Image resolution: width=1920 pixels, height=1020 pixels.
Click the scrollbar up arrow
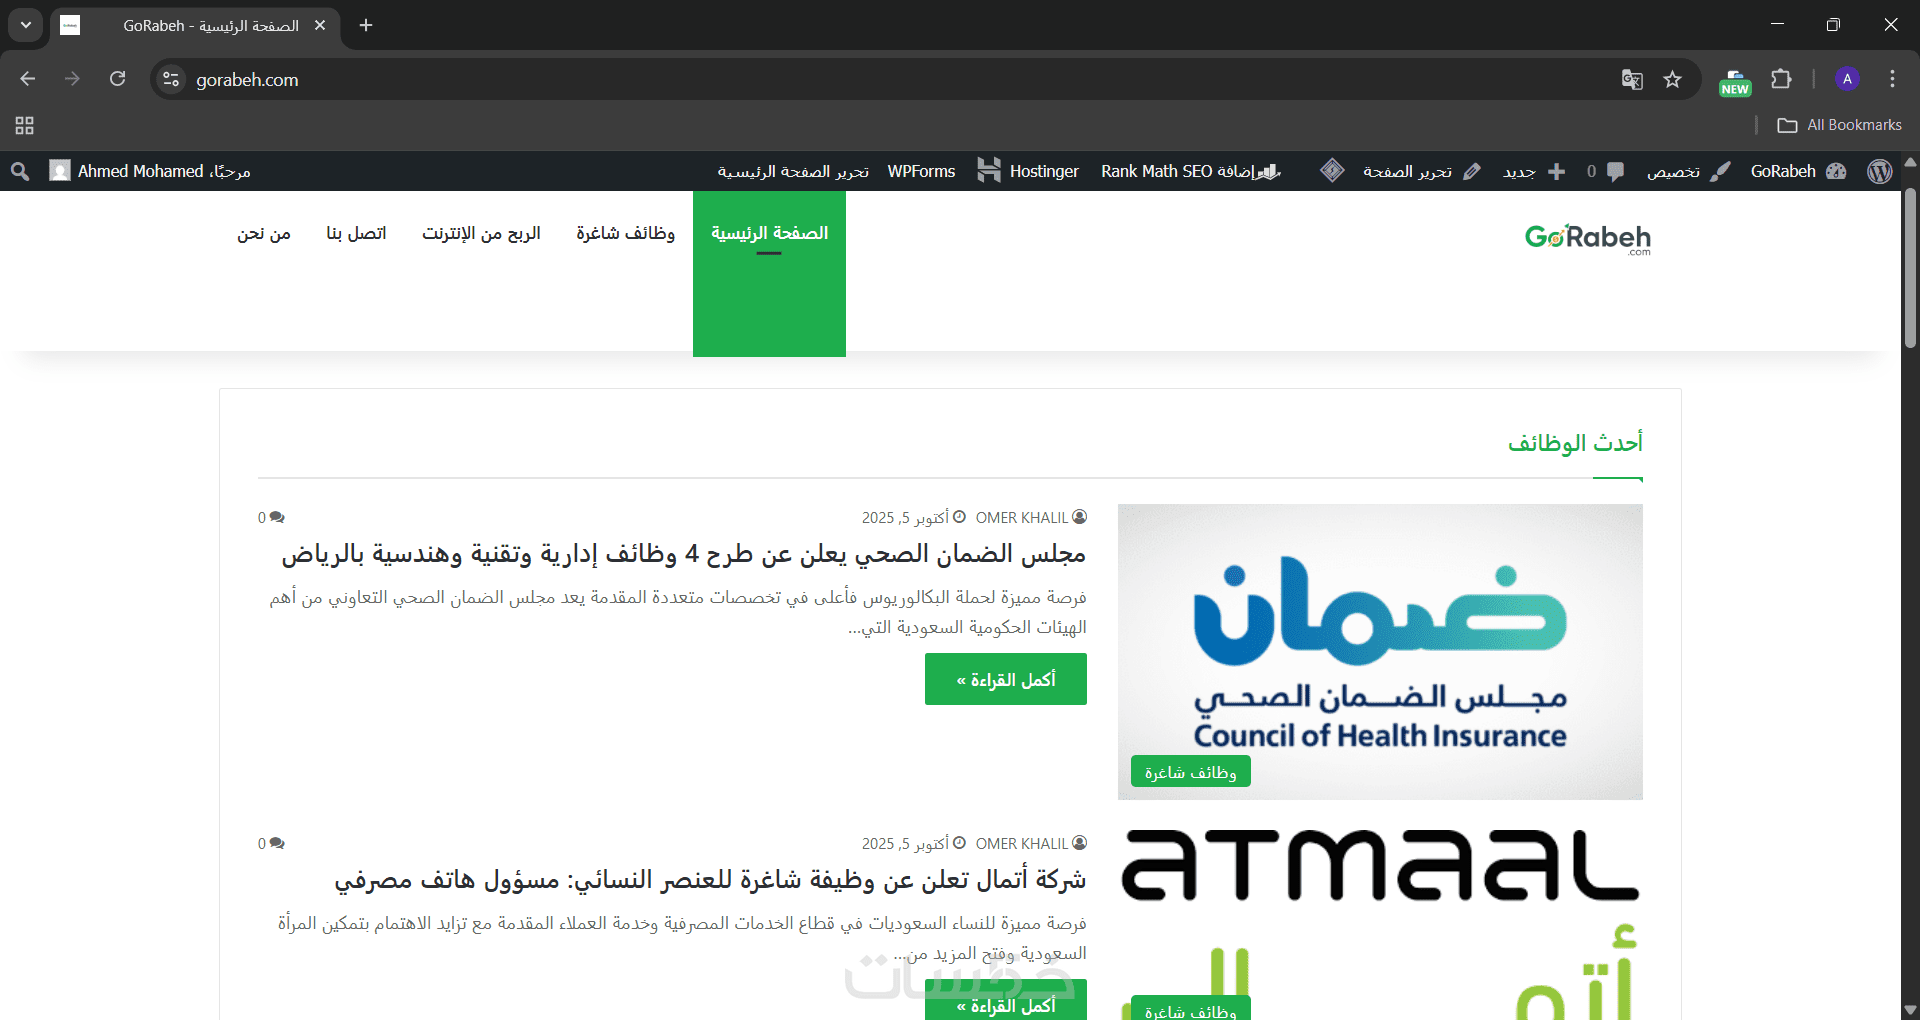point(1910,161)
